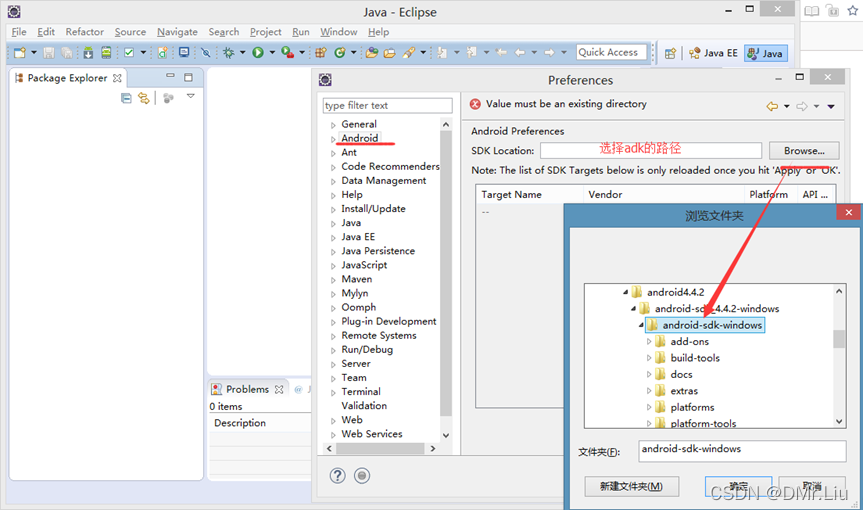Open the Window menu
The height and width of the screenshot is (510, 863).
(x=338, y=32)
